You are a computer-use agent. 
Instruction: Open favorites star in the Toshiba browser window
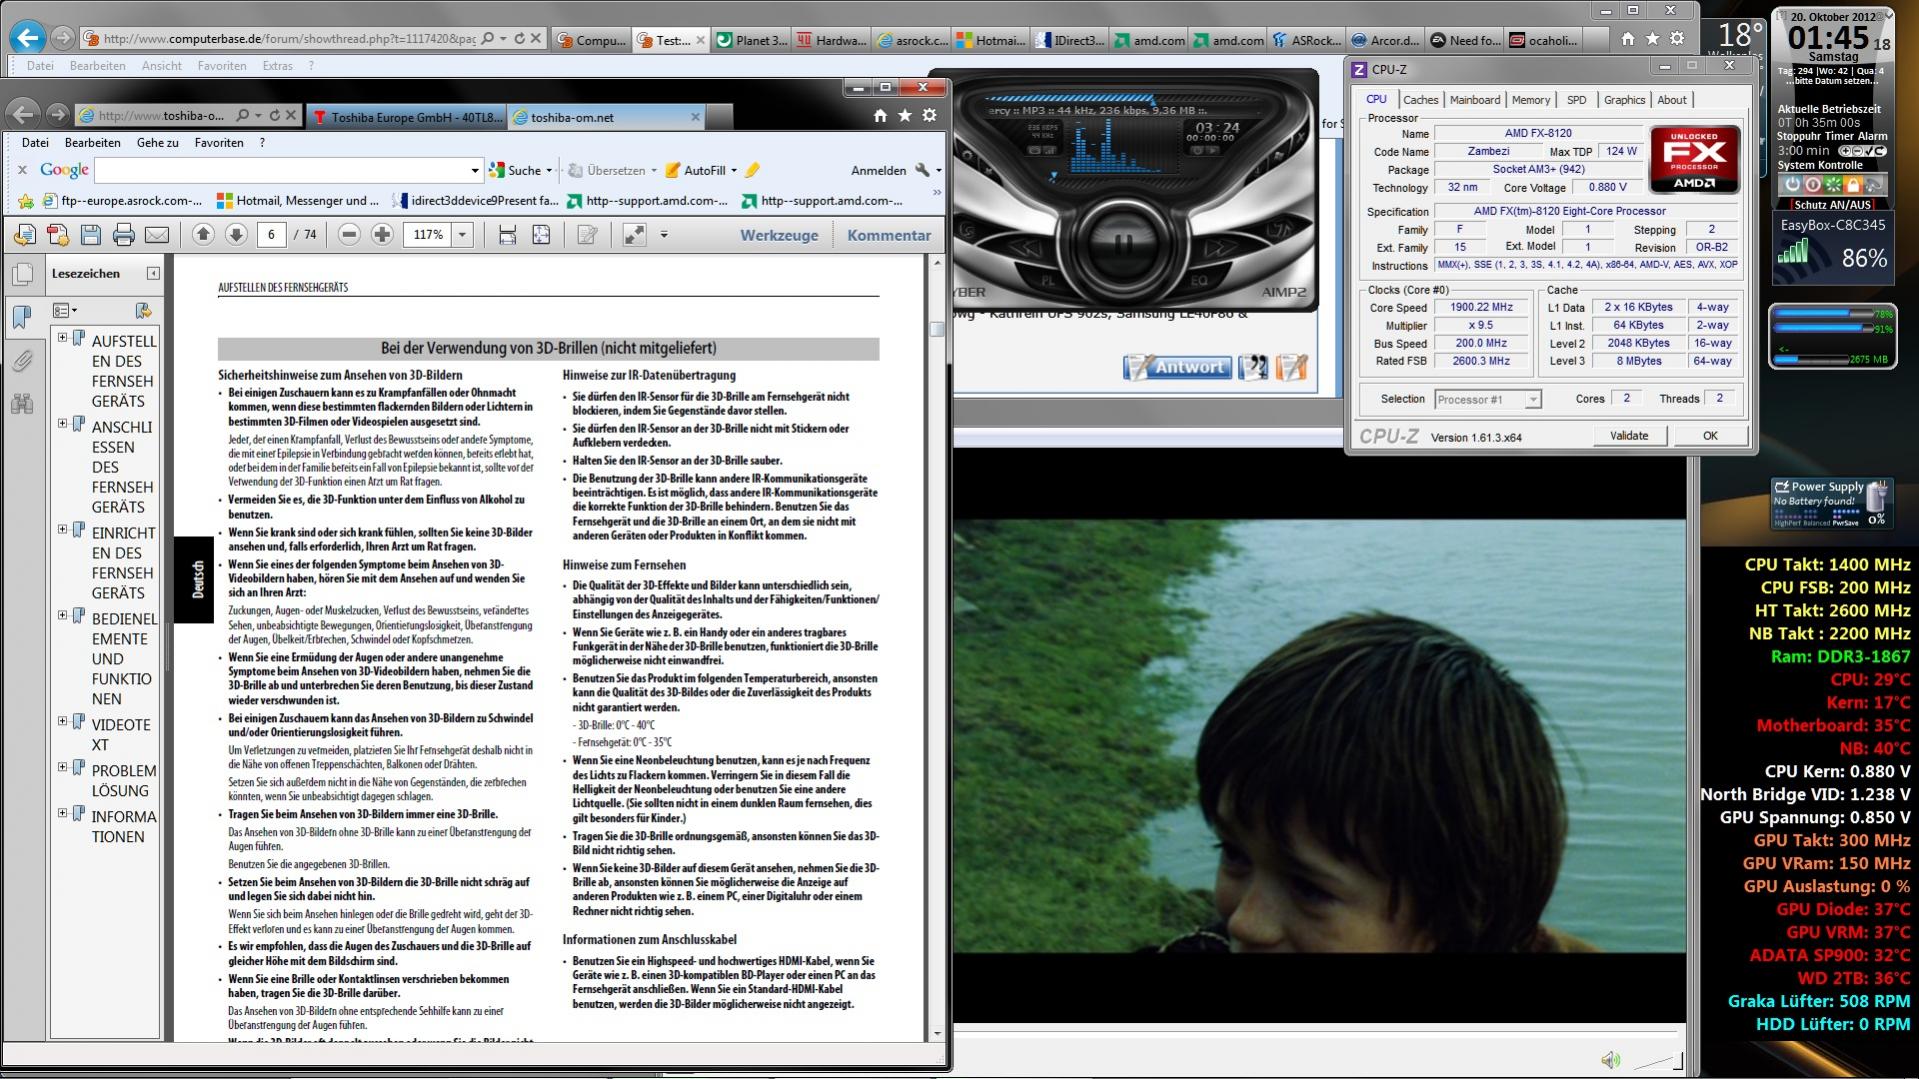click(905, 116)
